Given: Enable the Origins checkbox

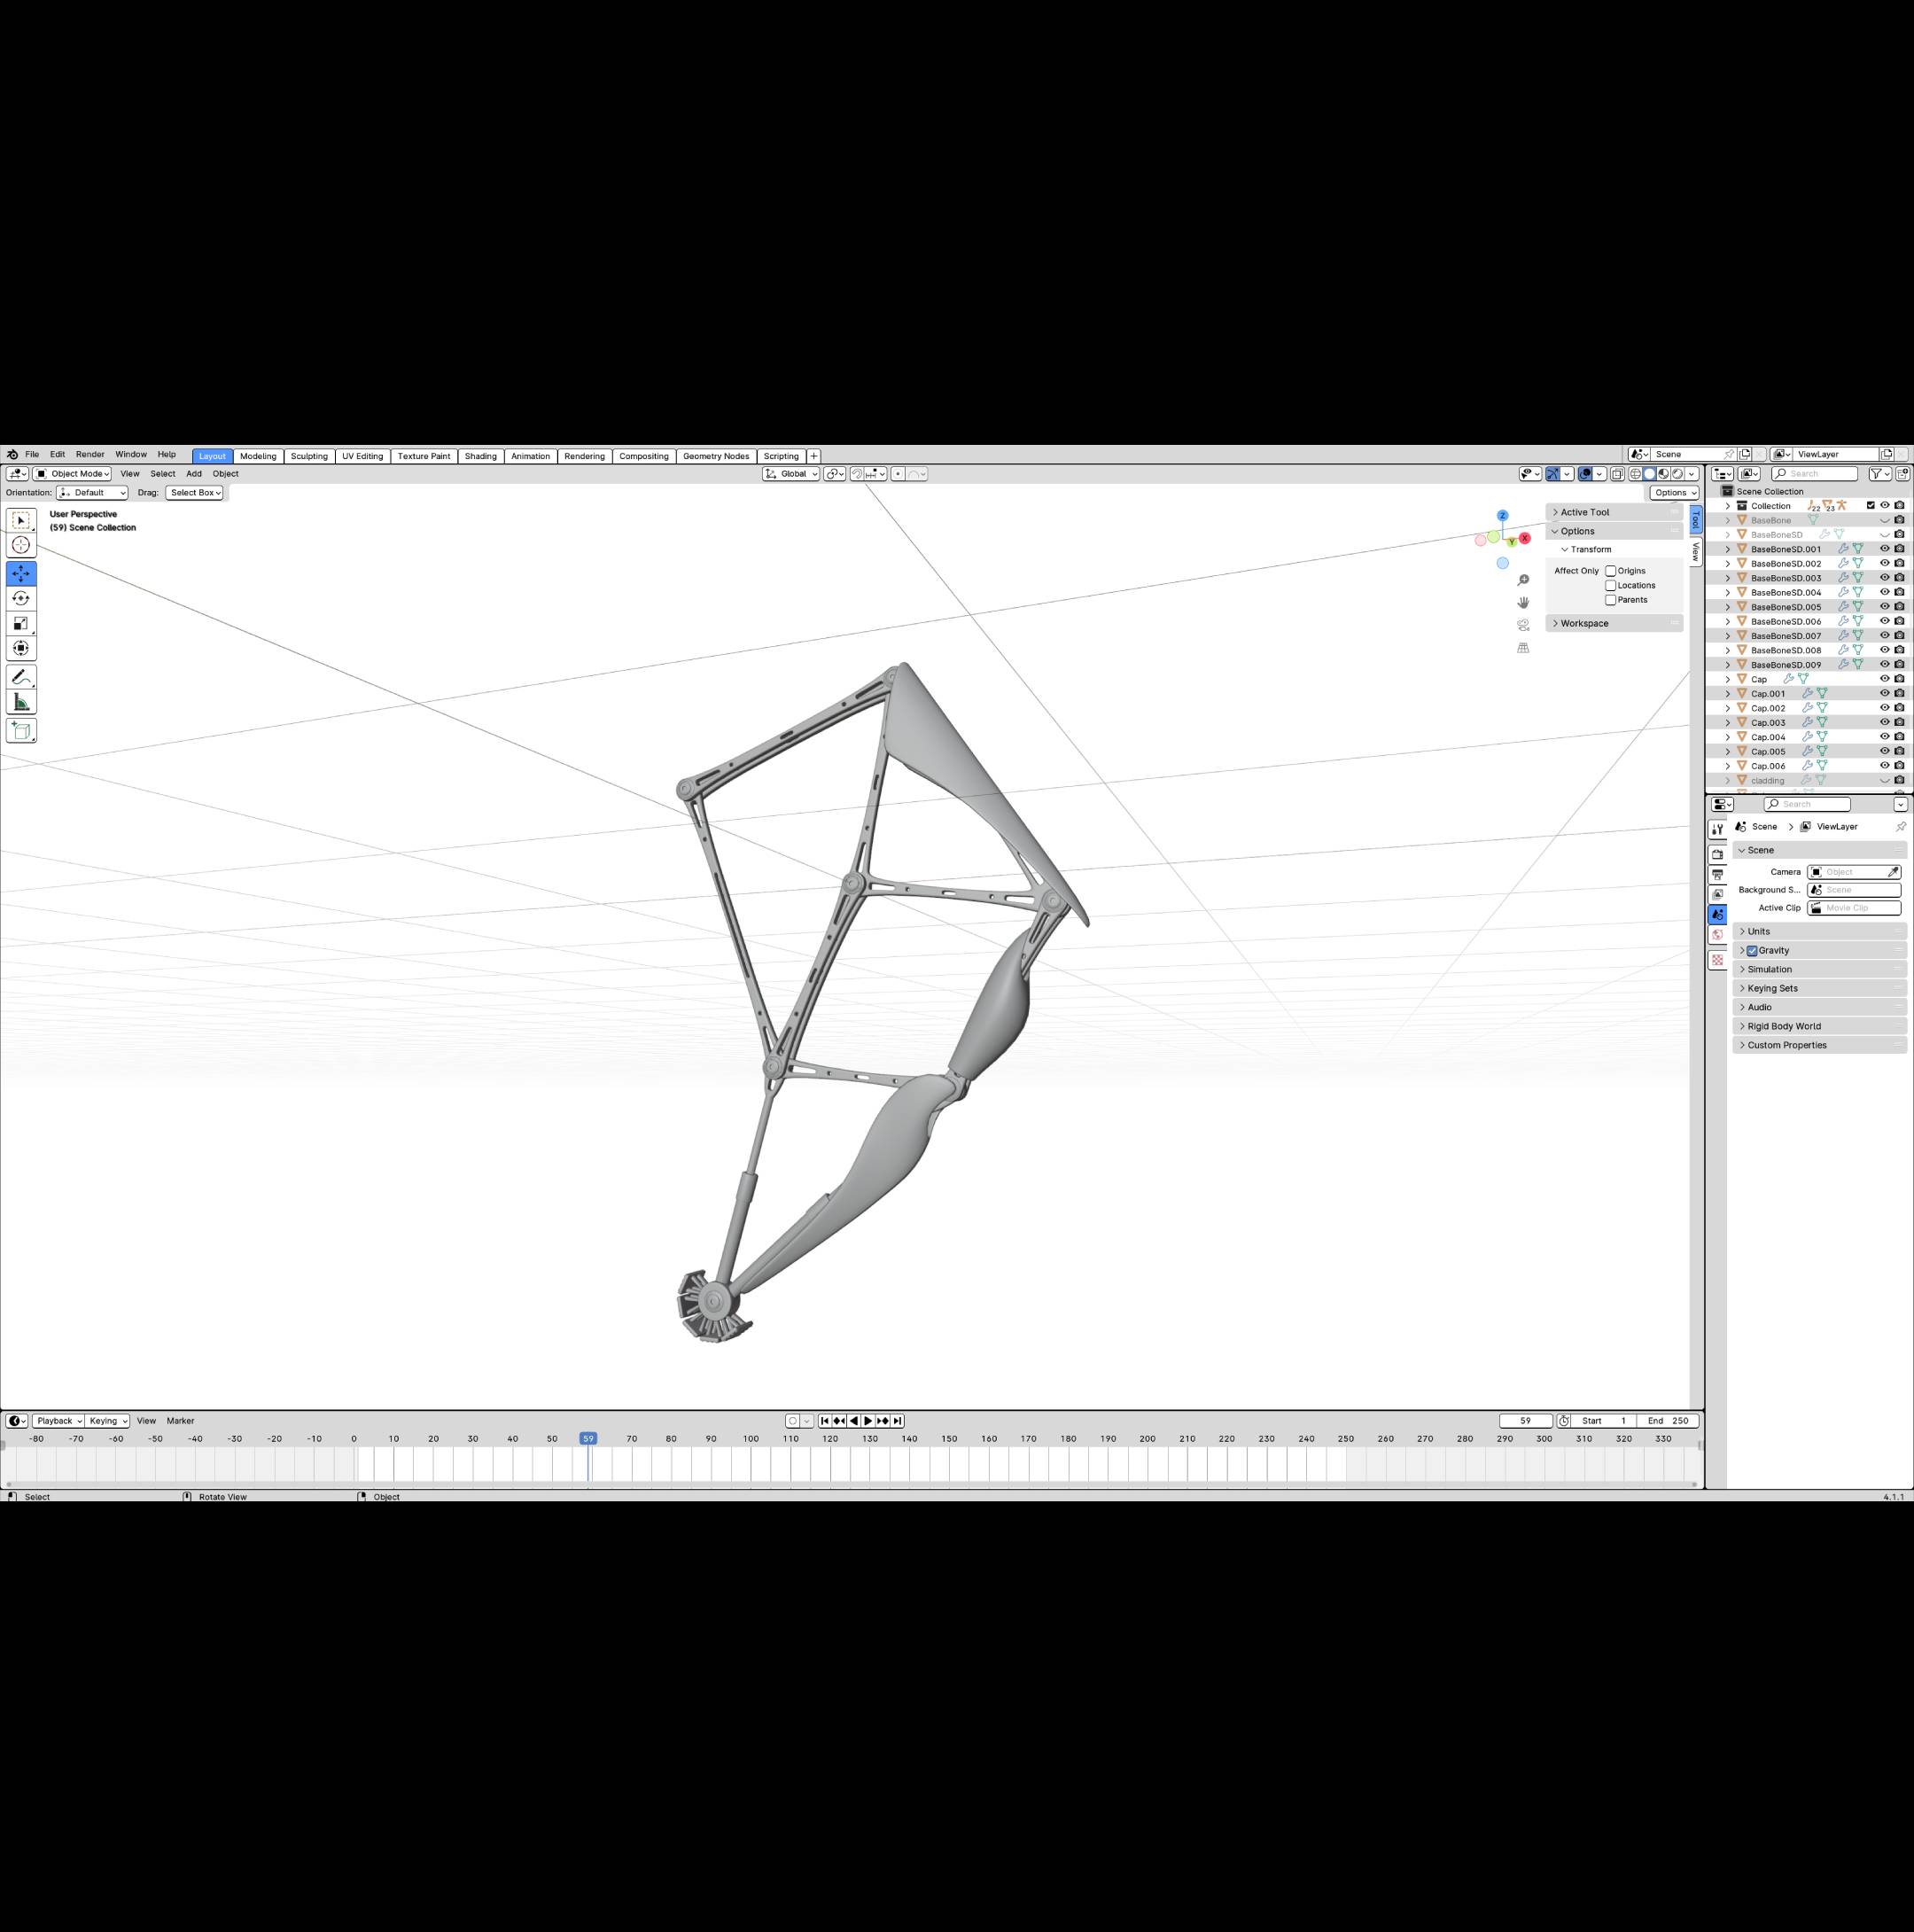Looking at the screenshot, I should point(1610,571).
